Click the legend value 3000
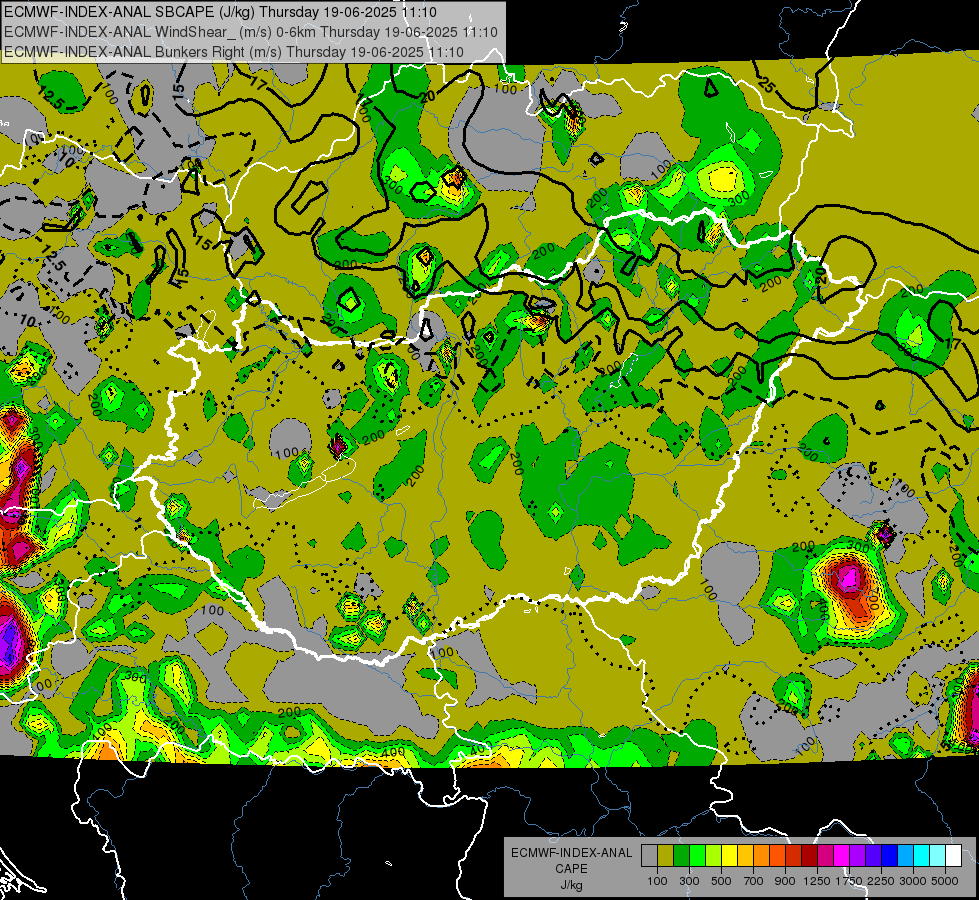979x900 pixels. (913, 881)
